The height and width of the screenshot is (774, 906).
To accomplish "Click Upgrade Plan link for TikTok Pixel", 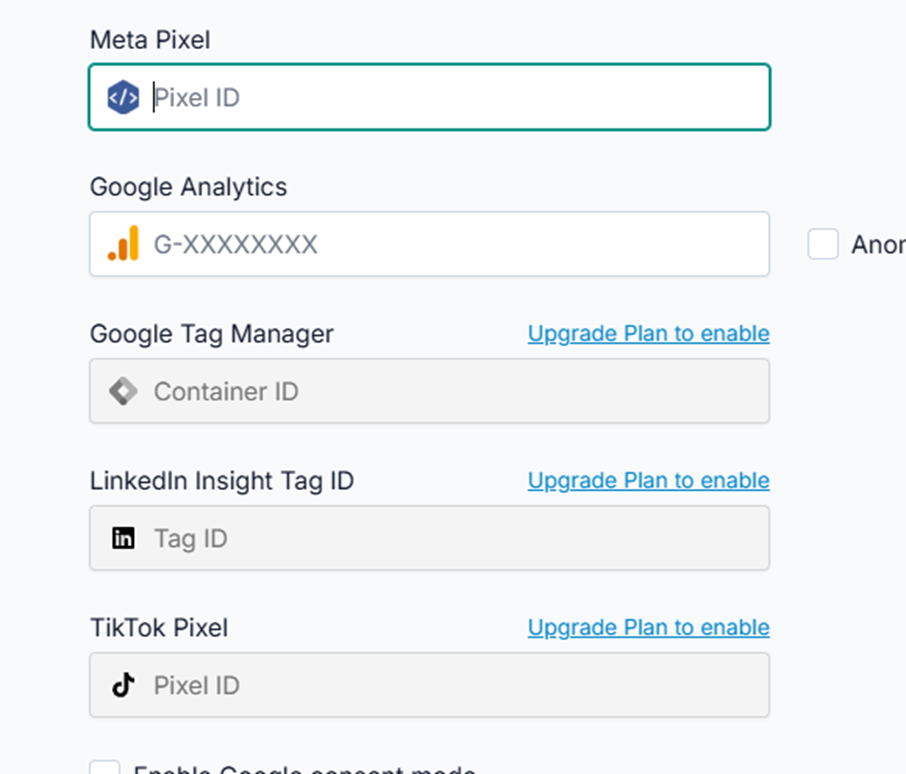I will 648,627.
